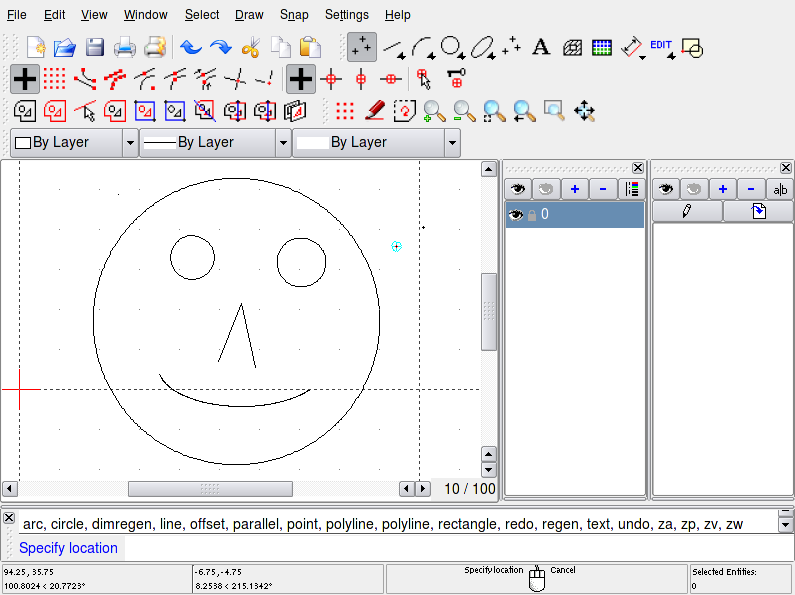795x595 pixels.
Task: Open the Draw menu
Action: coord(249,15)
